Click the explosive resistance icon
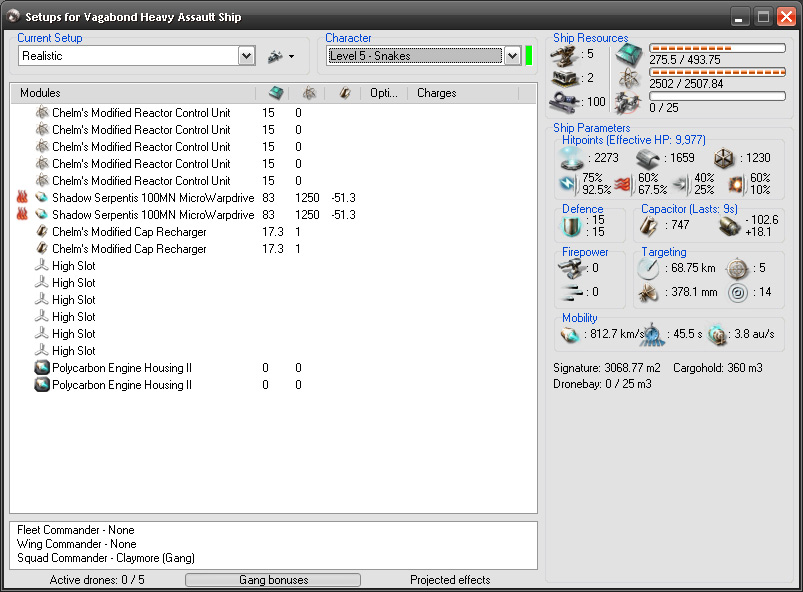The height and width of the screenshot is (592, 803). 736,184
